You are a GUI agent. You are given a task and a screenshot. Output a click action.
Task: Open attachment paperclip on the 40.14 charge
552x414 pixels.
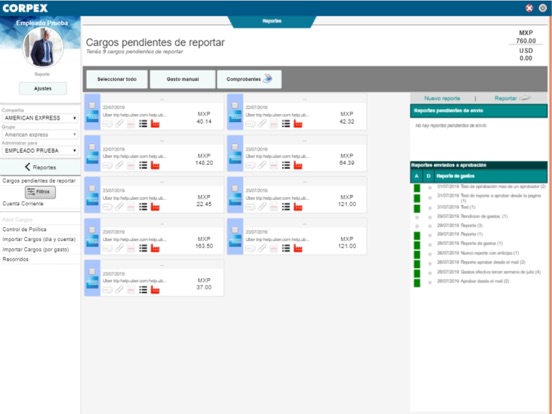pyautogui.click(x=120, y=124)
